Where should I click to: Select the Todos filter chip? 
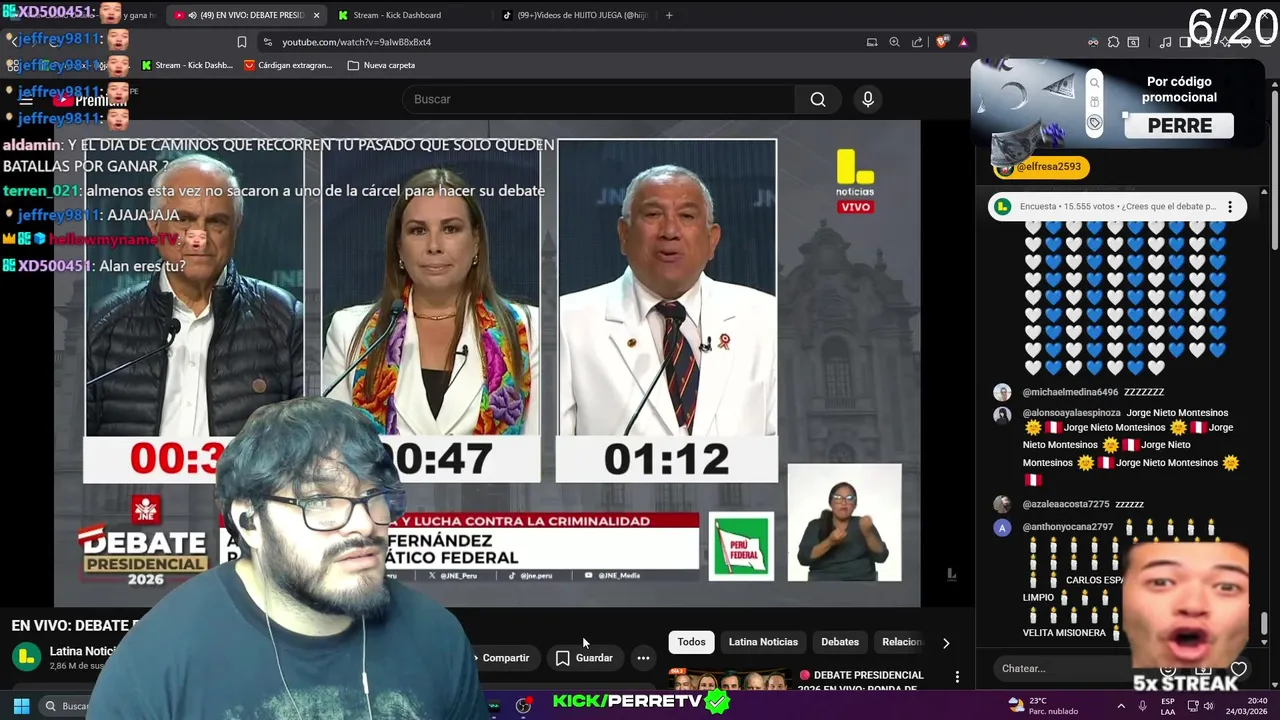[691, 642]
